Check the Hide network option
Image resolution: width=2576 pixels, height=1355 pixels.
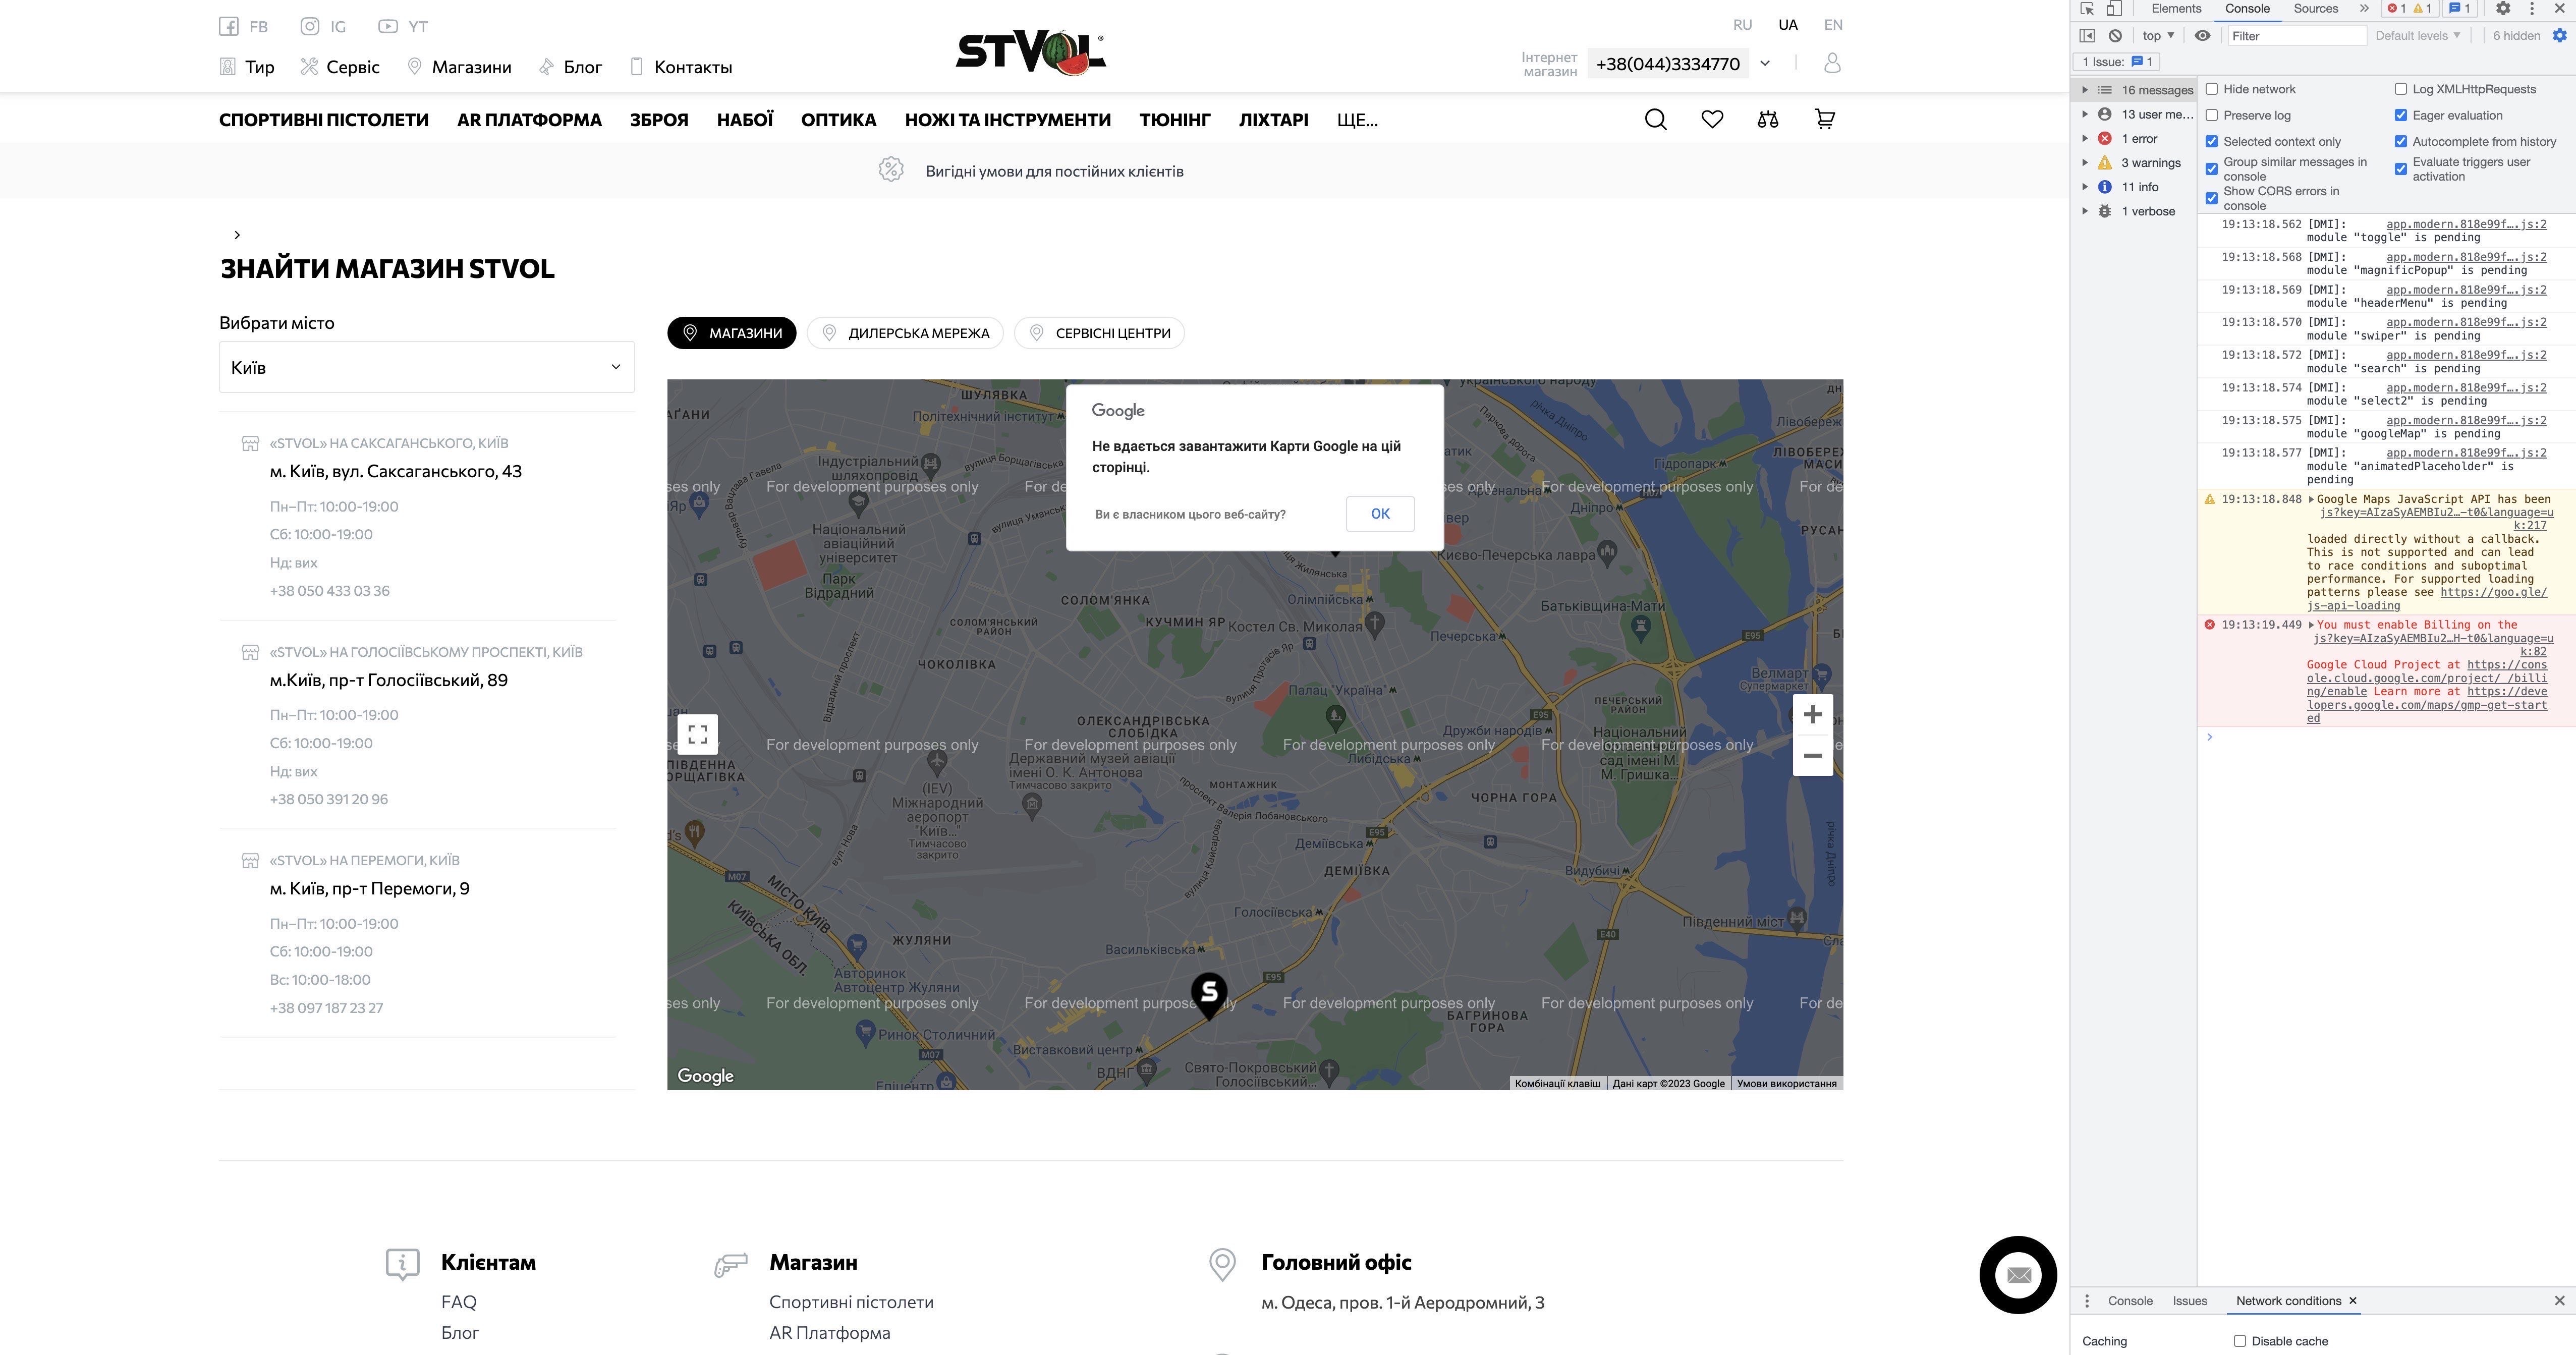pyautogui.click(x=2212, y=89)
